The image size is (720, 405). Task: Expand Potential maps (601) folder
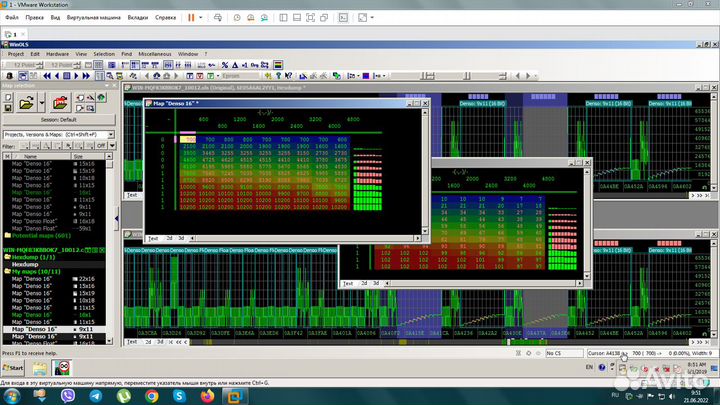37,236
